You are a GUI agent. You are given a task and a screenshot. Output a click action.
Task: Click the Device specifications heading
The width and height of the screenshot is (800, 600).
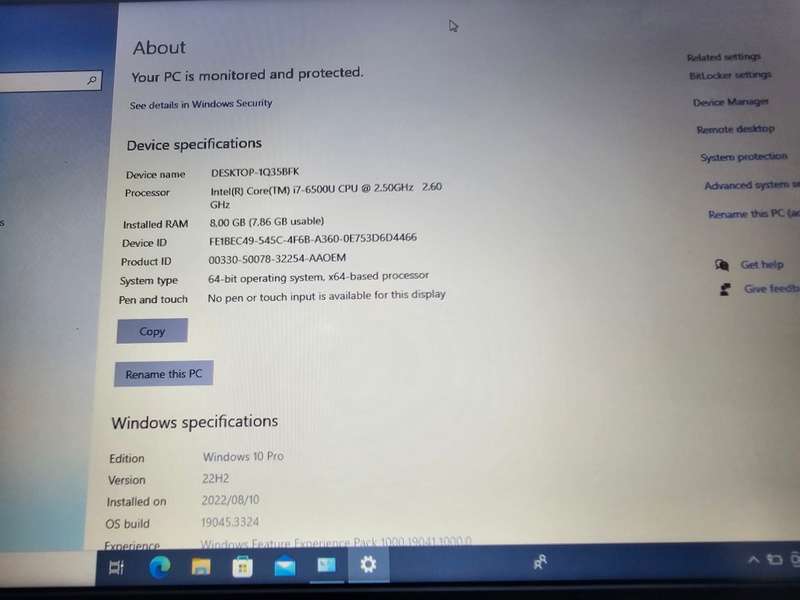[194, 144]
